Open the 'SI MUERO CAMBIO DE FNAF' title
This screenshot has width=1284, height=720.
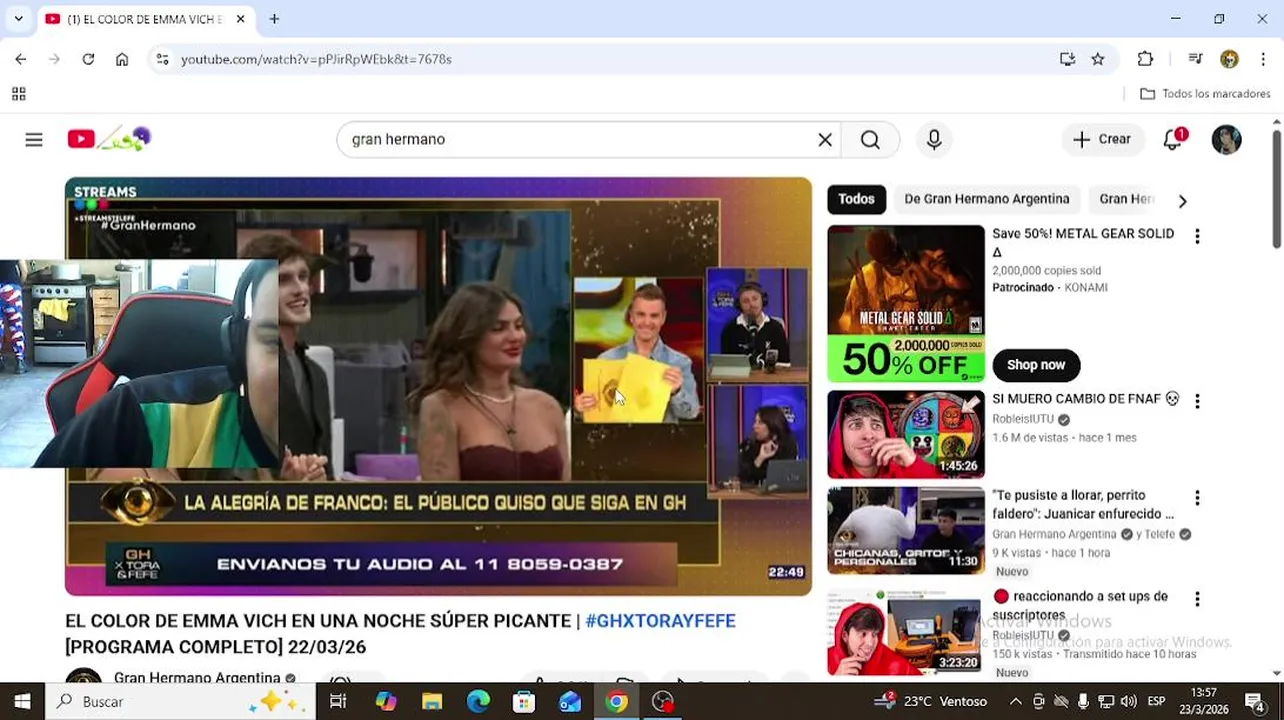point(1086,399)
